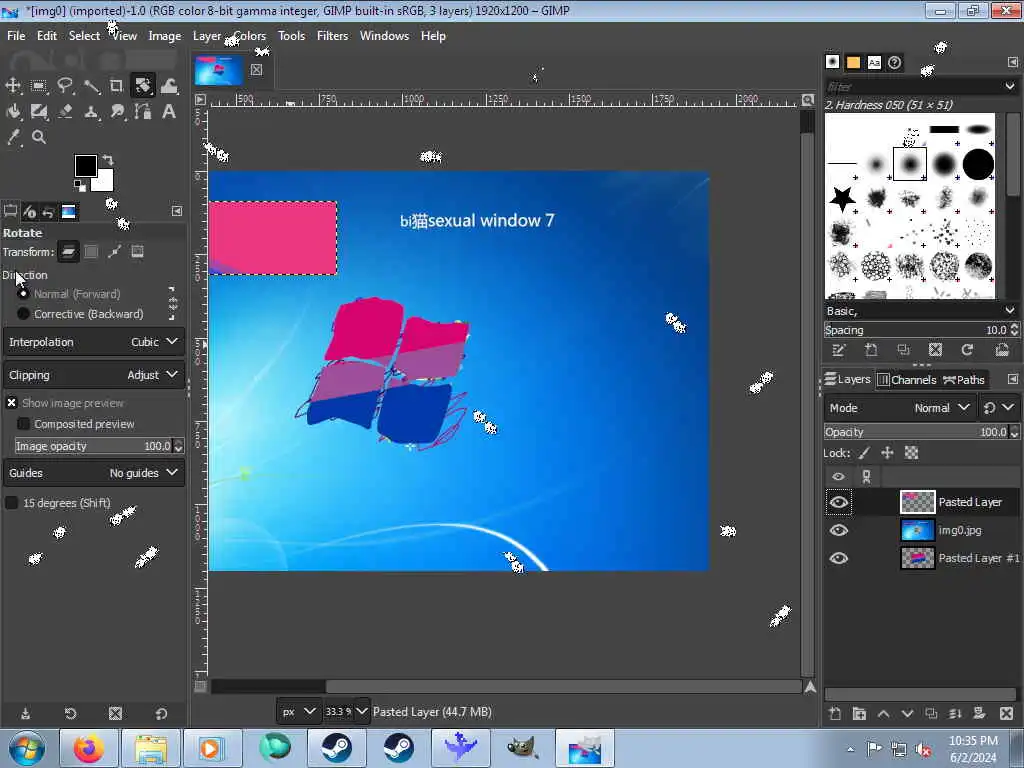The width and height of the screenshot is (1024, 768).
Task: Open the Clipping Adjust dropdown
Action: pyautogui.click(x=94, y=375)
